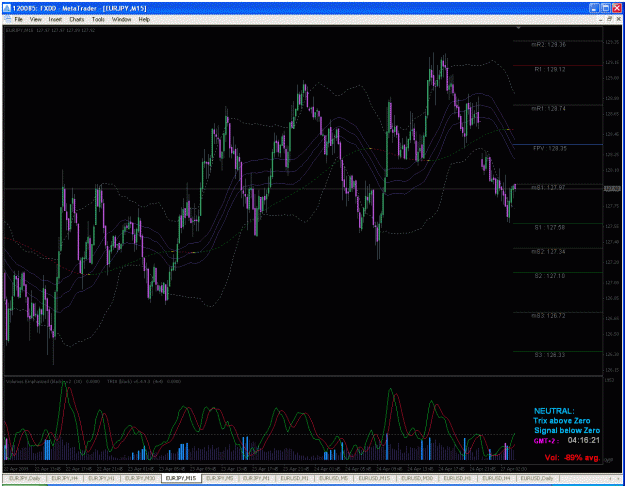Restore the inner chart window with the MDI restore button

click(x=610, y=19)
